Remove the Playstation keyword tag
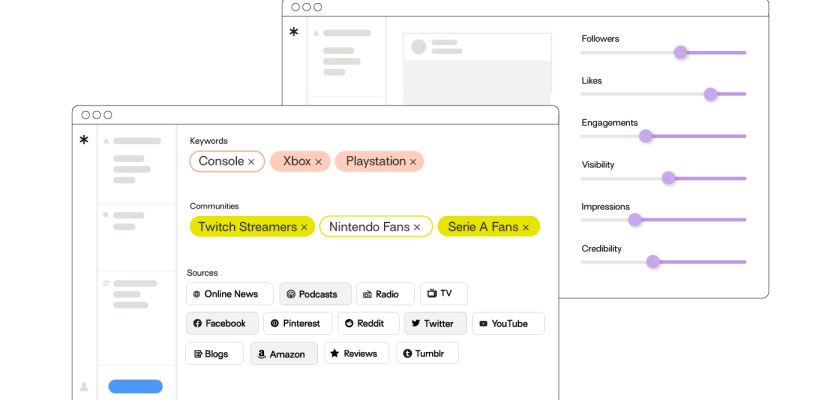The height and width of the screenshot is (400, 840). click(x=413, y=162)
